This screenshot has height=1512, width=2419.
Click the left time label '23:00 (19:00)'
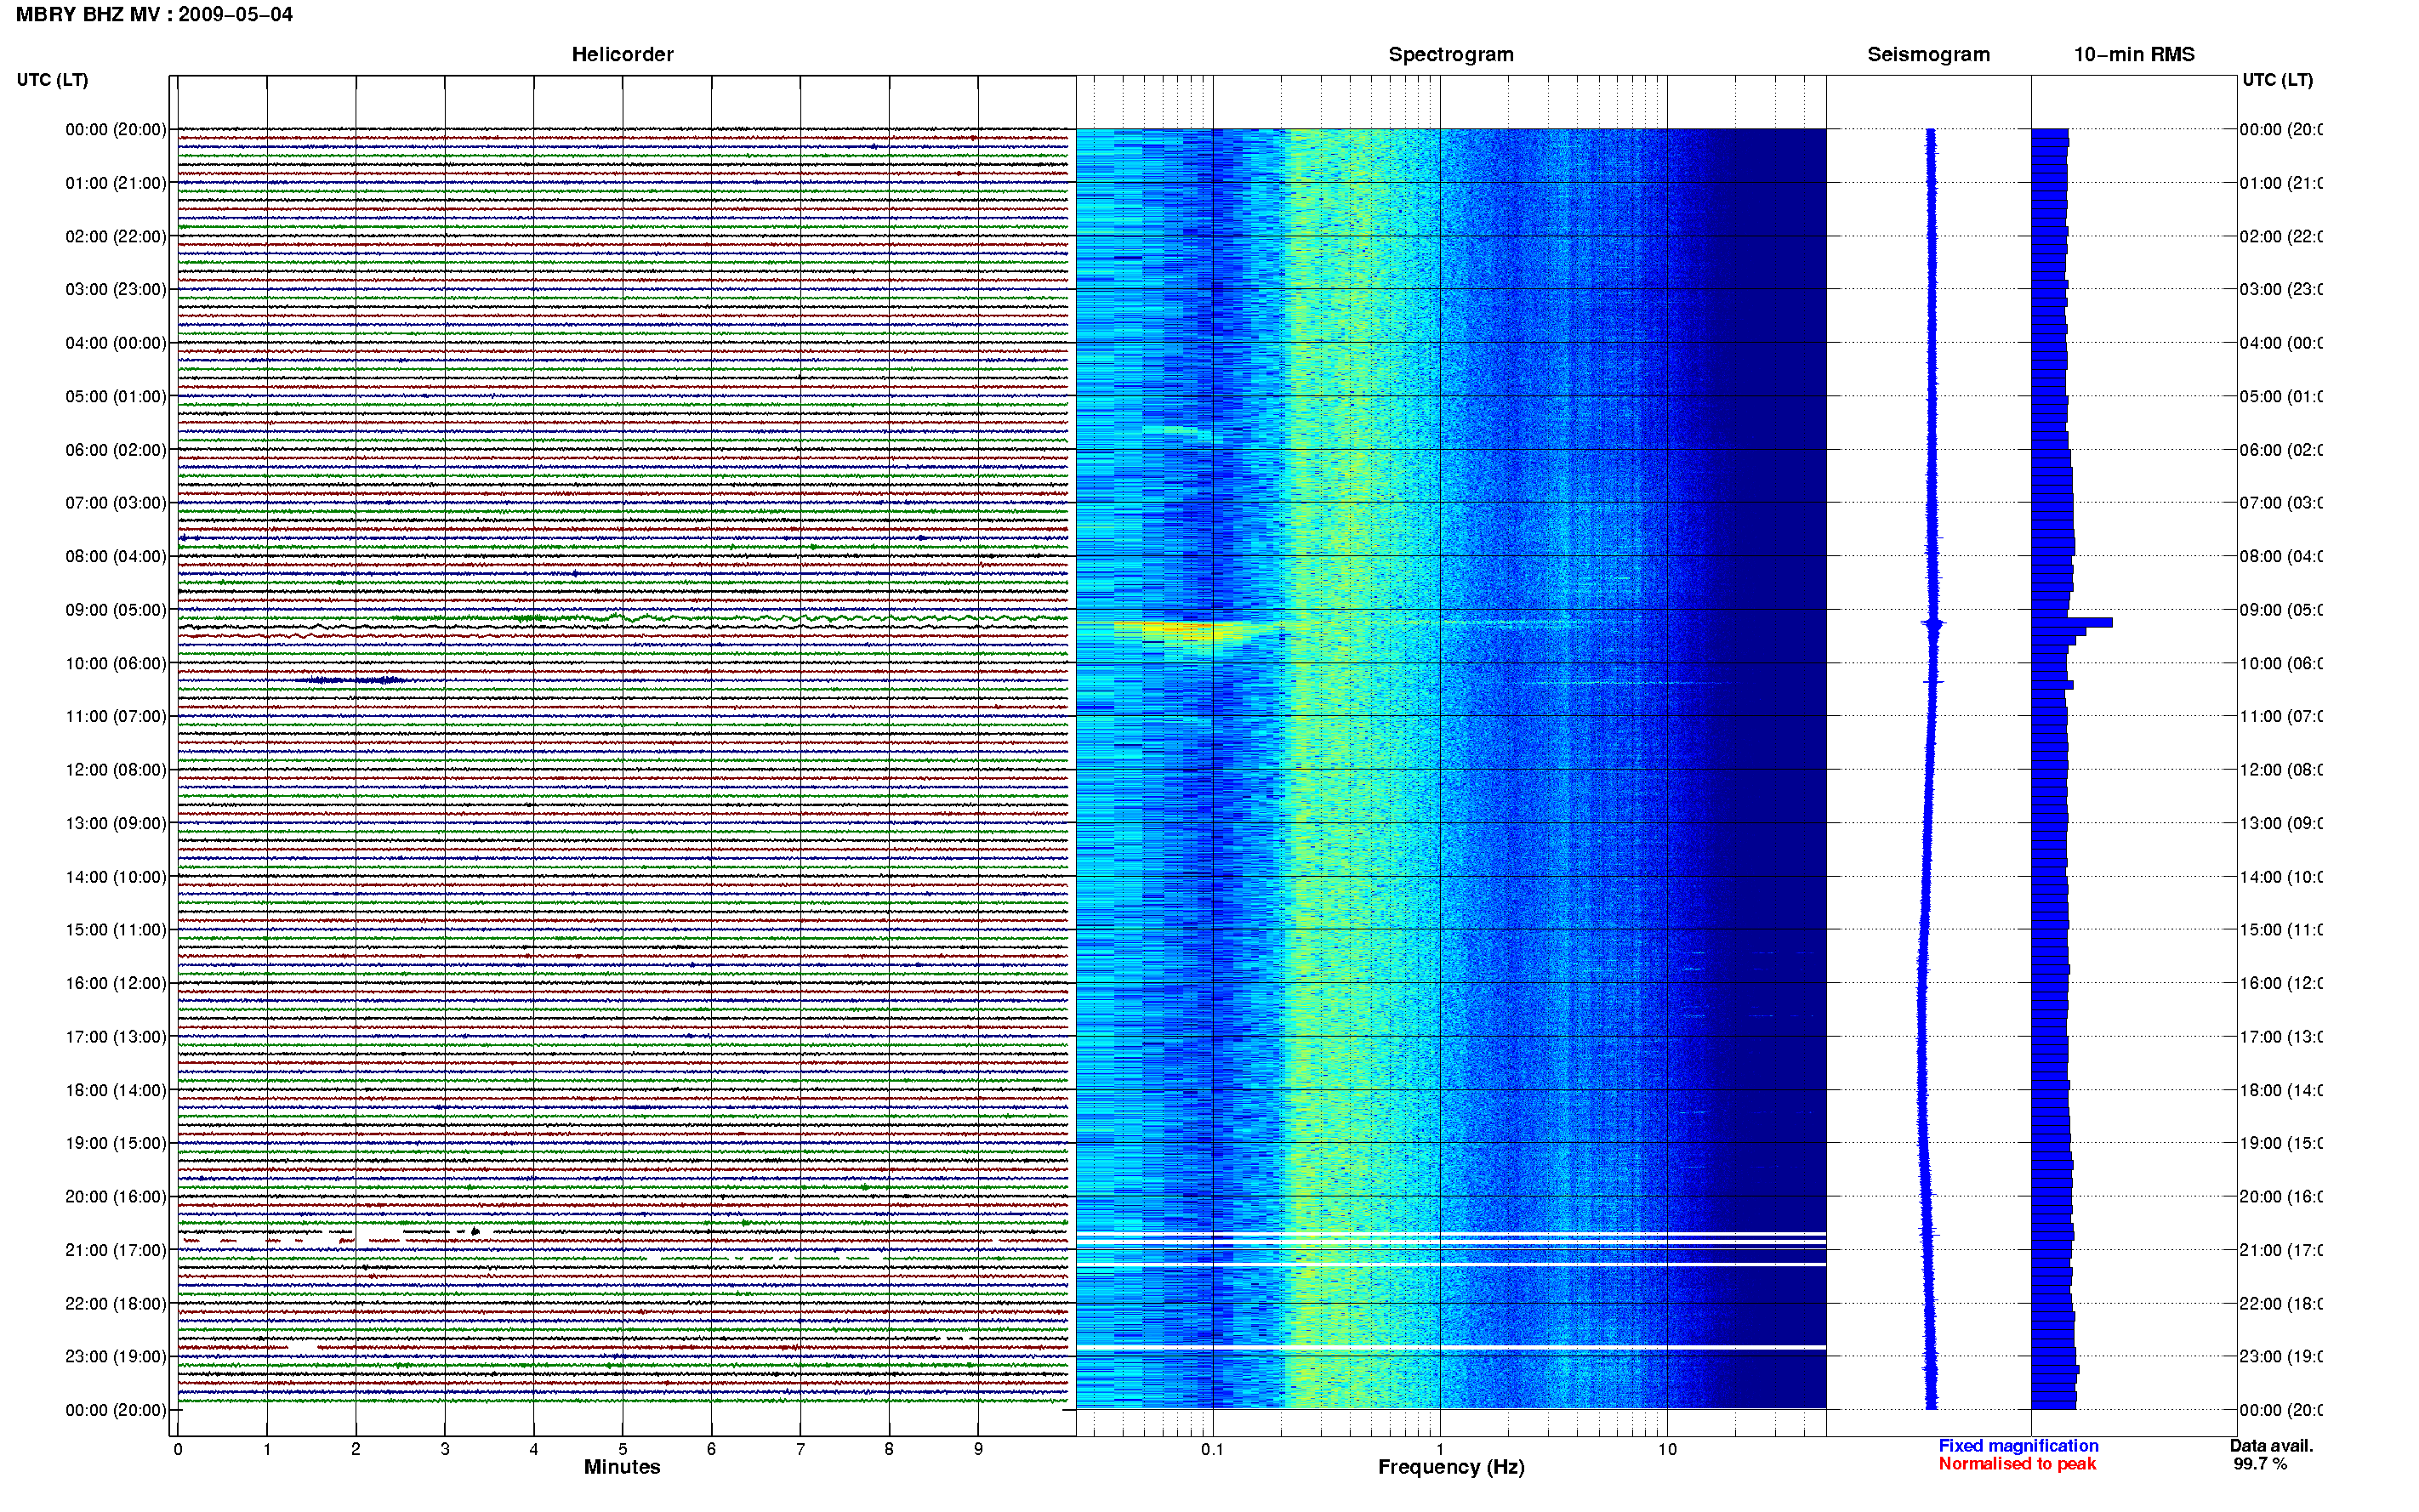point(116,1356)
